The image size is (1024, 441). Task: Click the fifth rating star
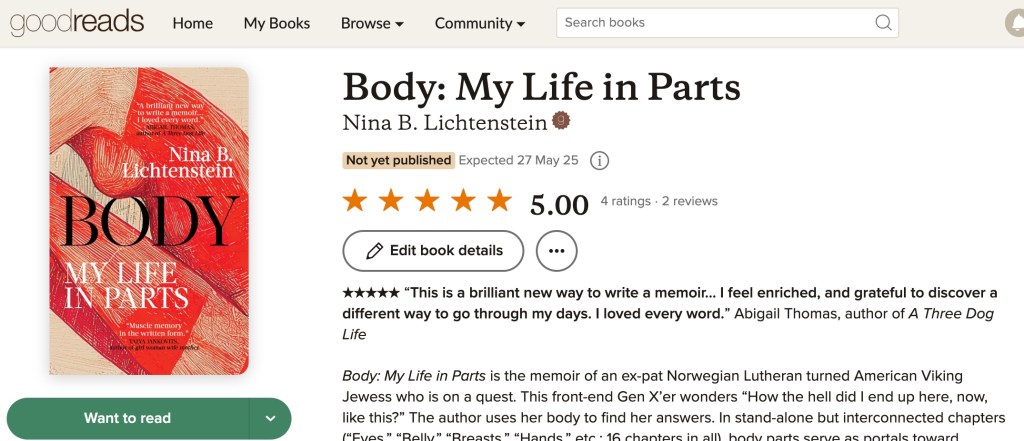(499, 201)
